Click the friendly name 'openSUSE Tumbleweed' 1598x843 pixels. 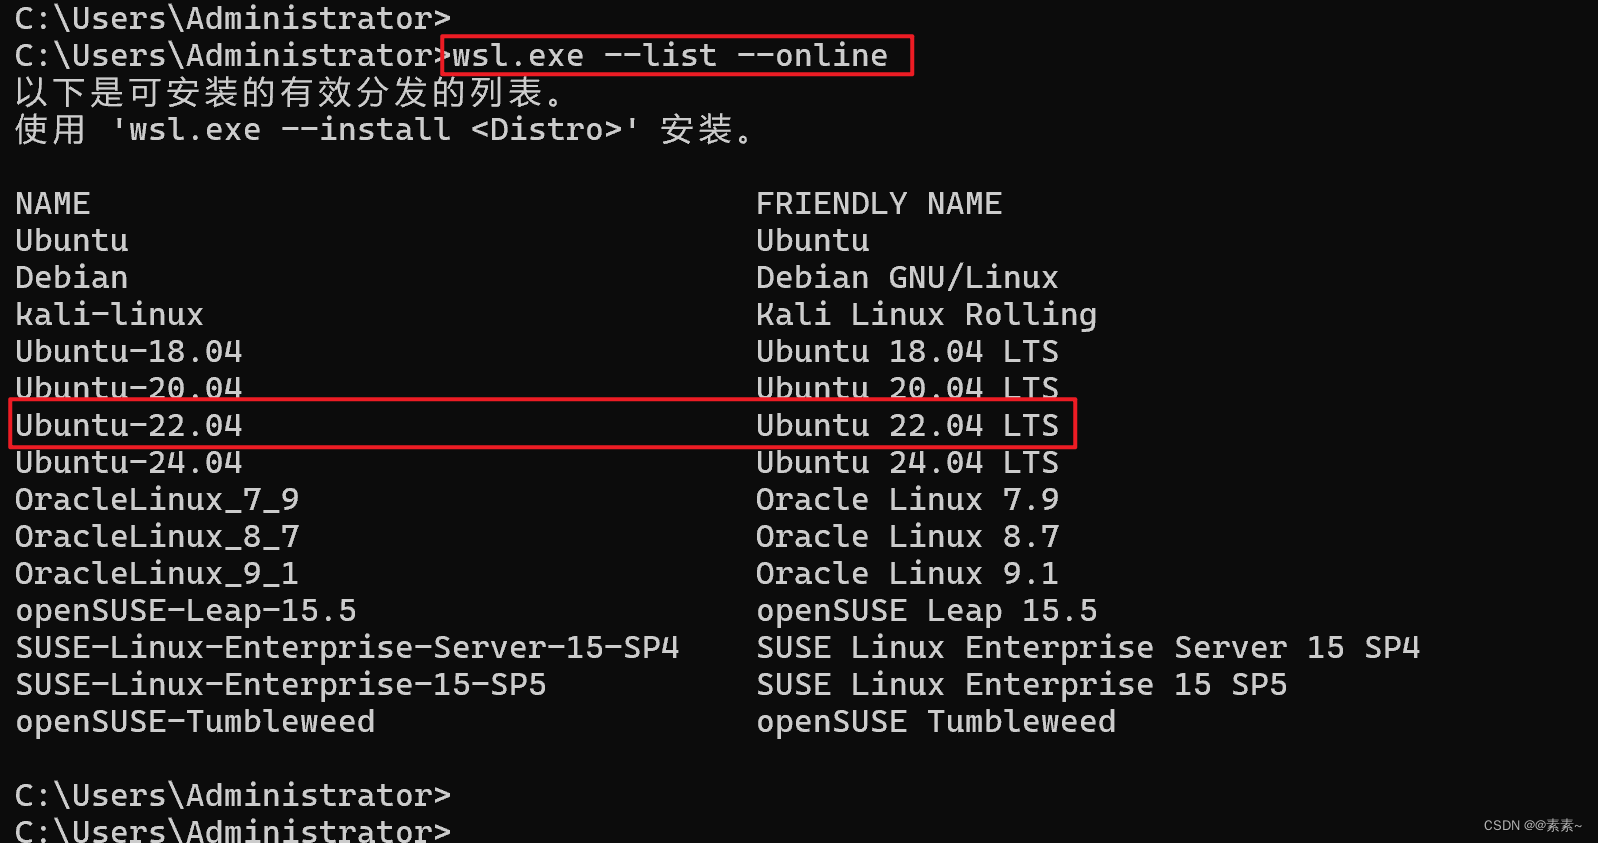pos(936,721)
